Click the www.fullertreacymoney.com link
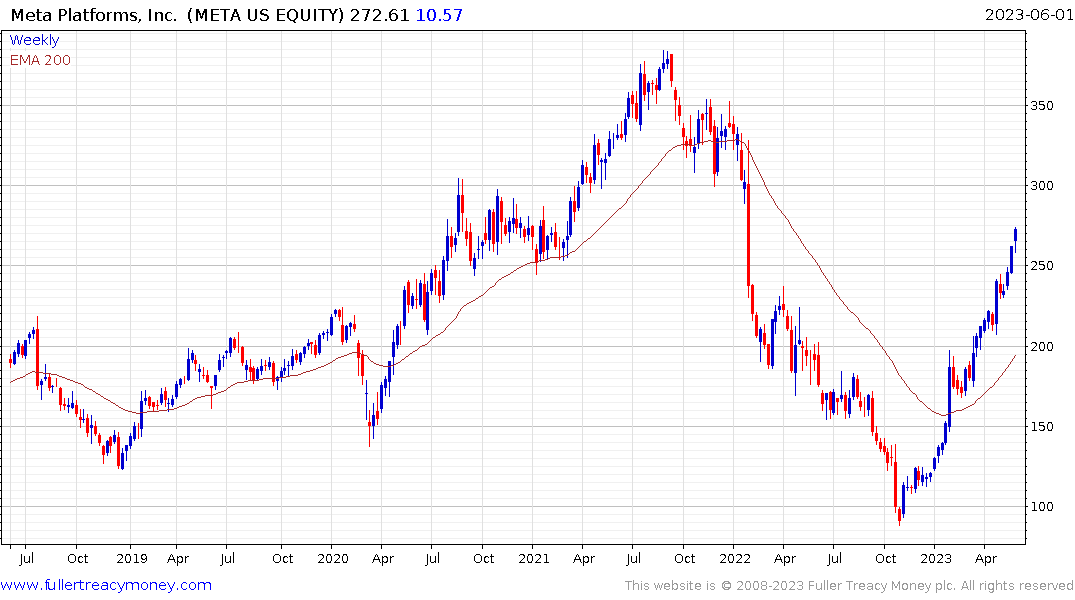The width and height of the screenshot is (1075, 600). 106,585
